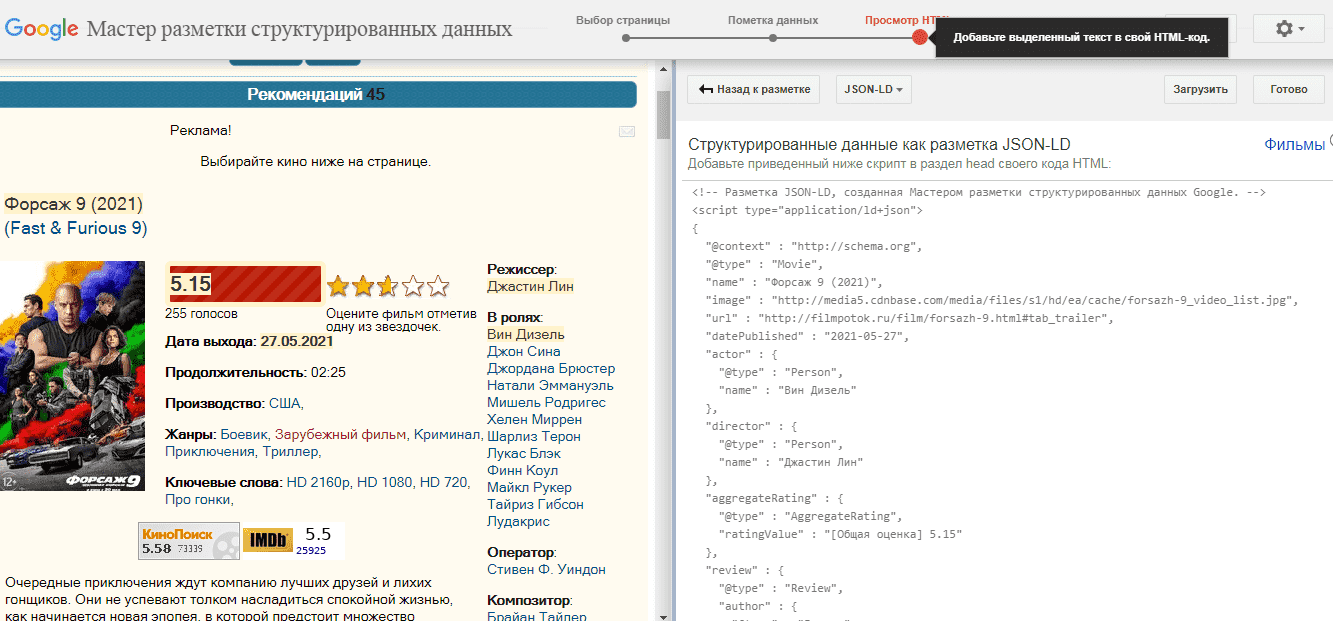1333x621 pixels.
Task: Open the HD 2160p keyword link
Action: pyautogui.click(x=318, y=482)
